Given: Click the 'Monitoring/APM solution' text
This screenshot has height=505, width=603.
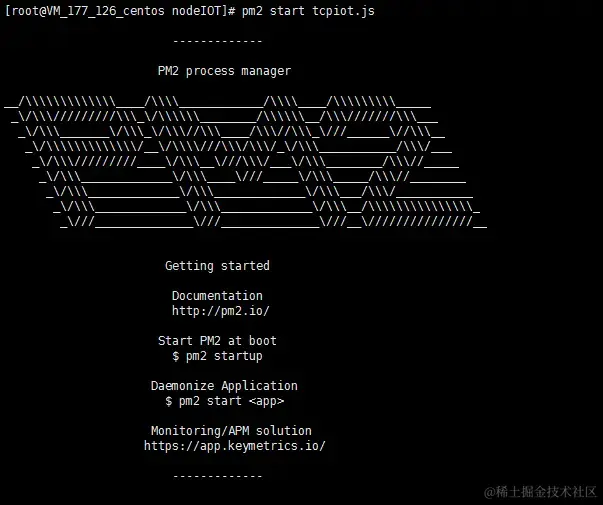Looking at the screenshot, I should 231,431.
